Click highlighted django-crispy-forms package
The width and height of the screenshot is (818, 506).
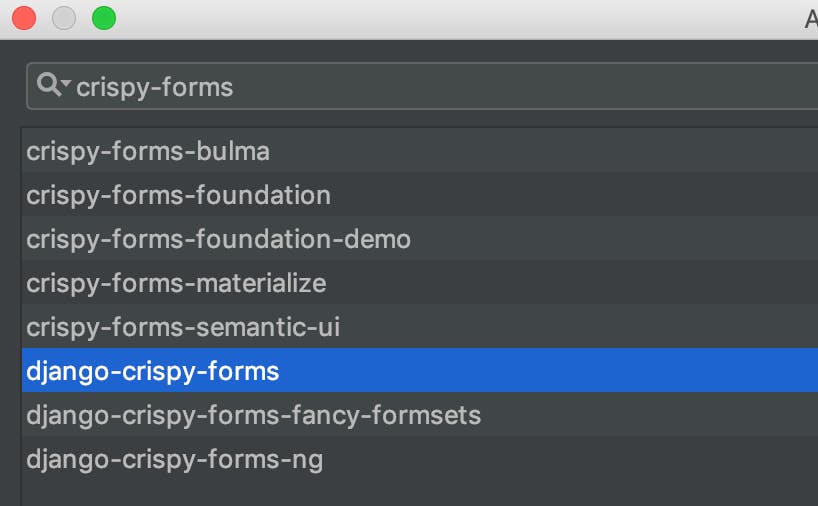pos(153,371)
